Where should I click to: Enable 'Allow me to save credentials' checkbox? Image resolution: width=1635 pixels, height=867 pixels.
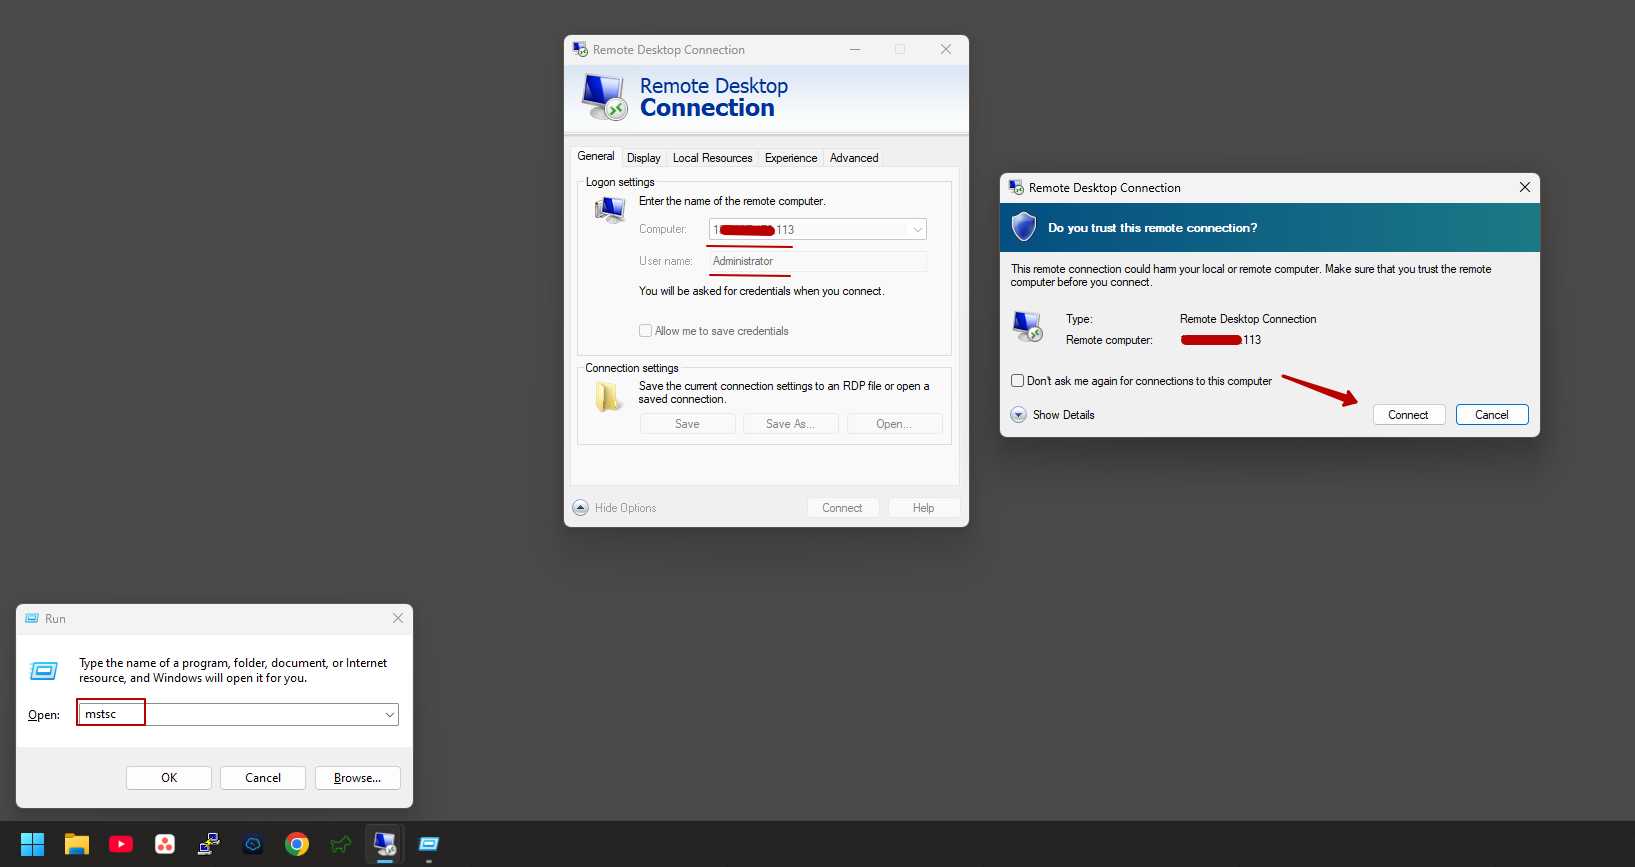(x=646, y=331)
